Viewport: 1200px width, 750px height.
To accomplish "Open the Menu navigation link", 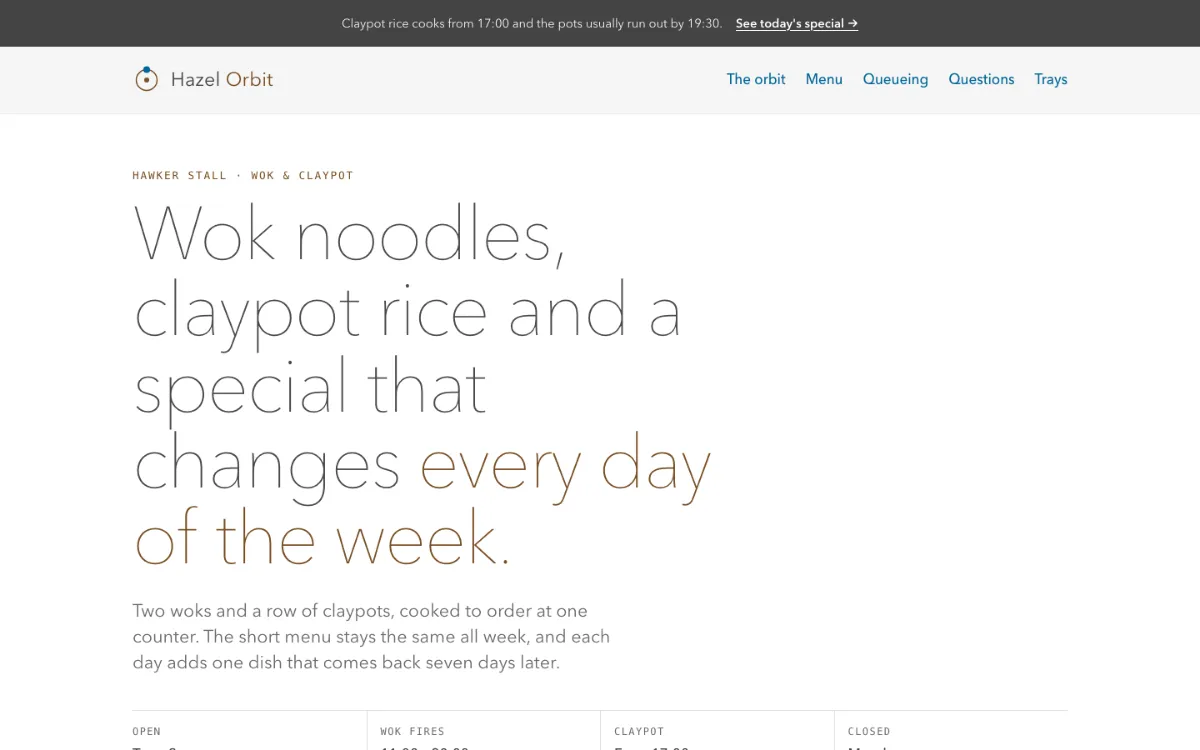I will 824,79.
